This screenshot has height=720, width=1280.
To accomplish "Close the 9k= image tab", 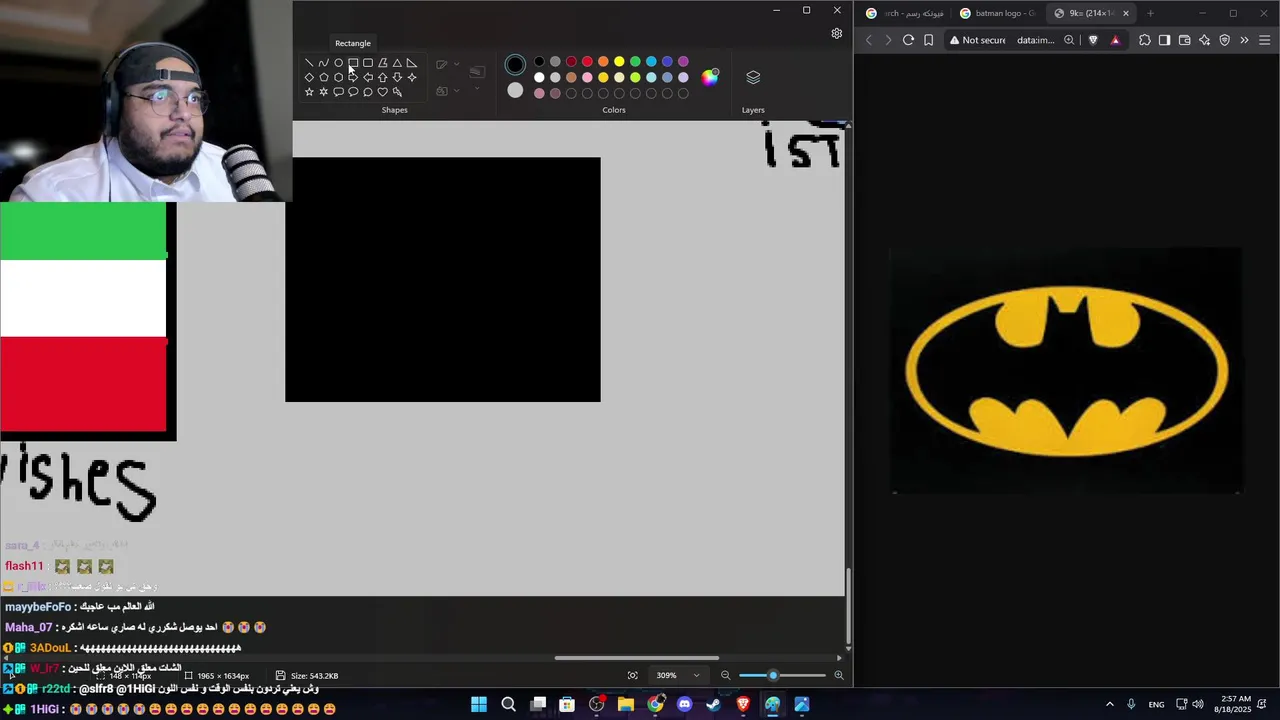I will pyautogui.click(x=1126, y=13).
